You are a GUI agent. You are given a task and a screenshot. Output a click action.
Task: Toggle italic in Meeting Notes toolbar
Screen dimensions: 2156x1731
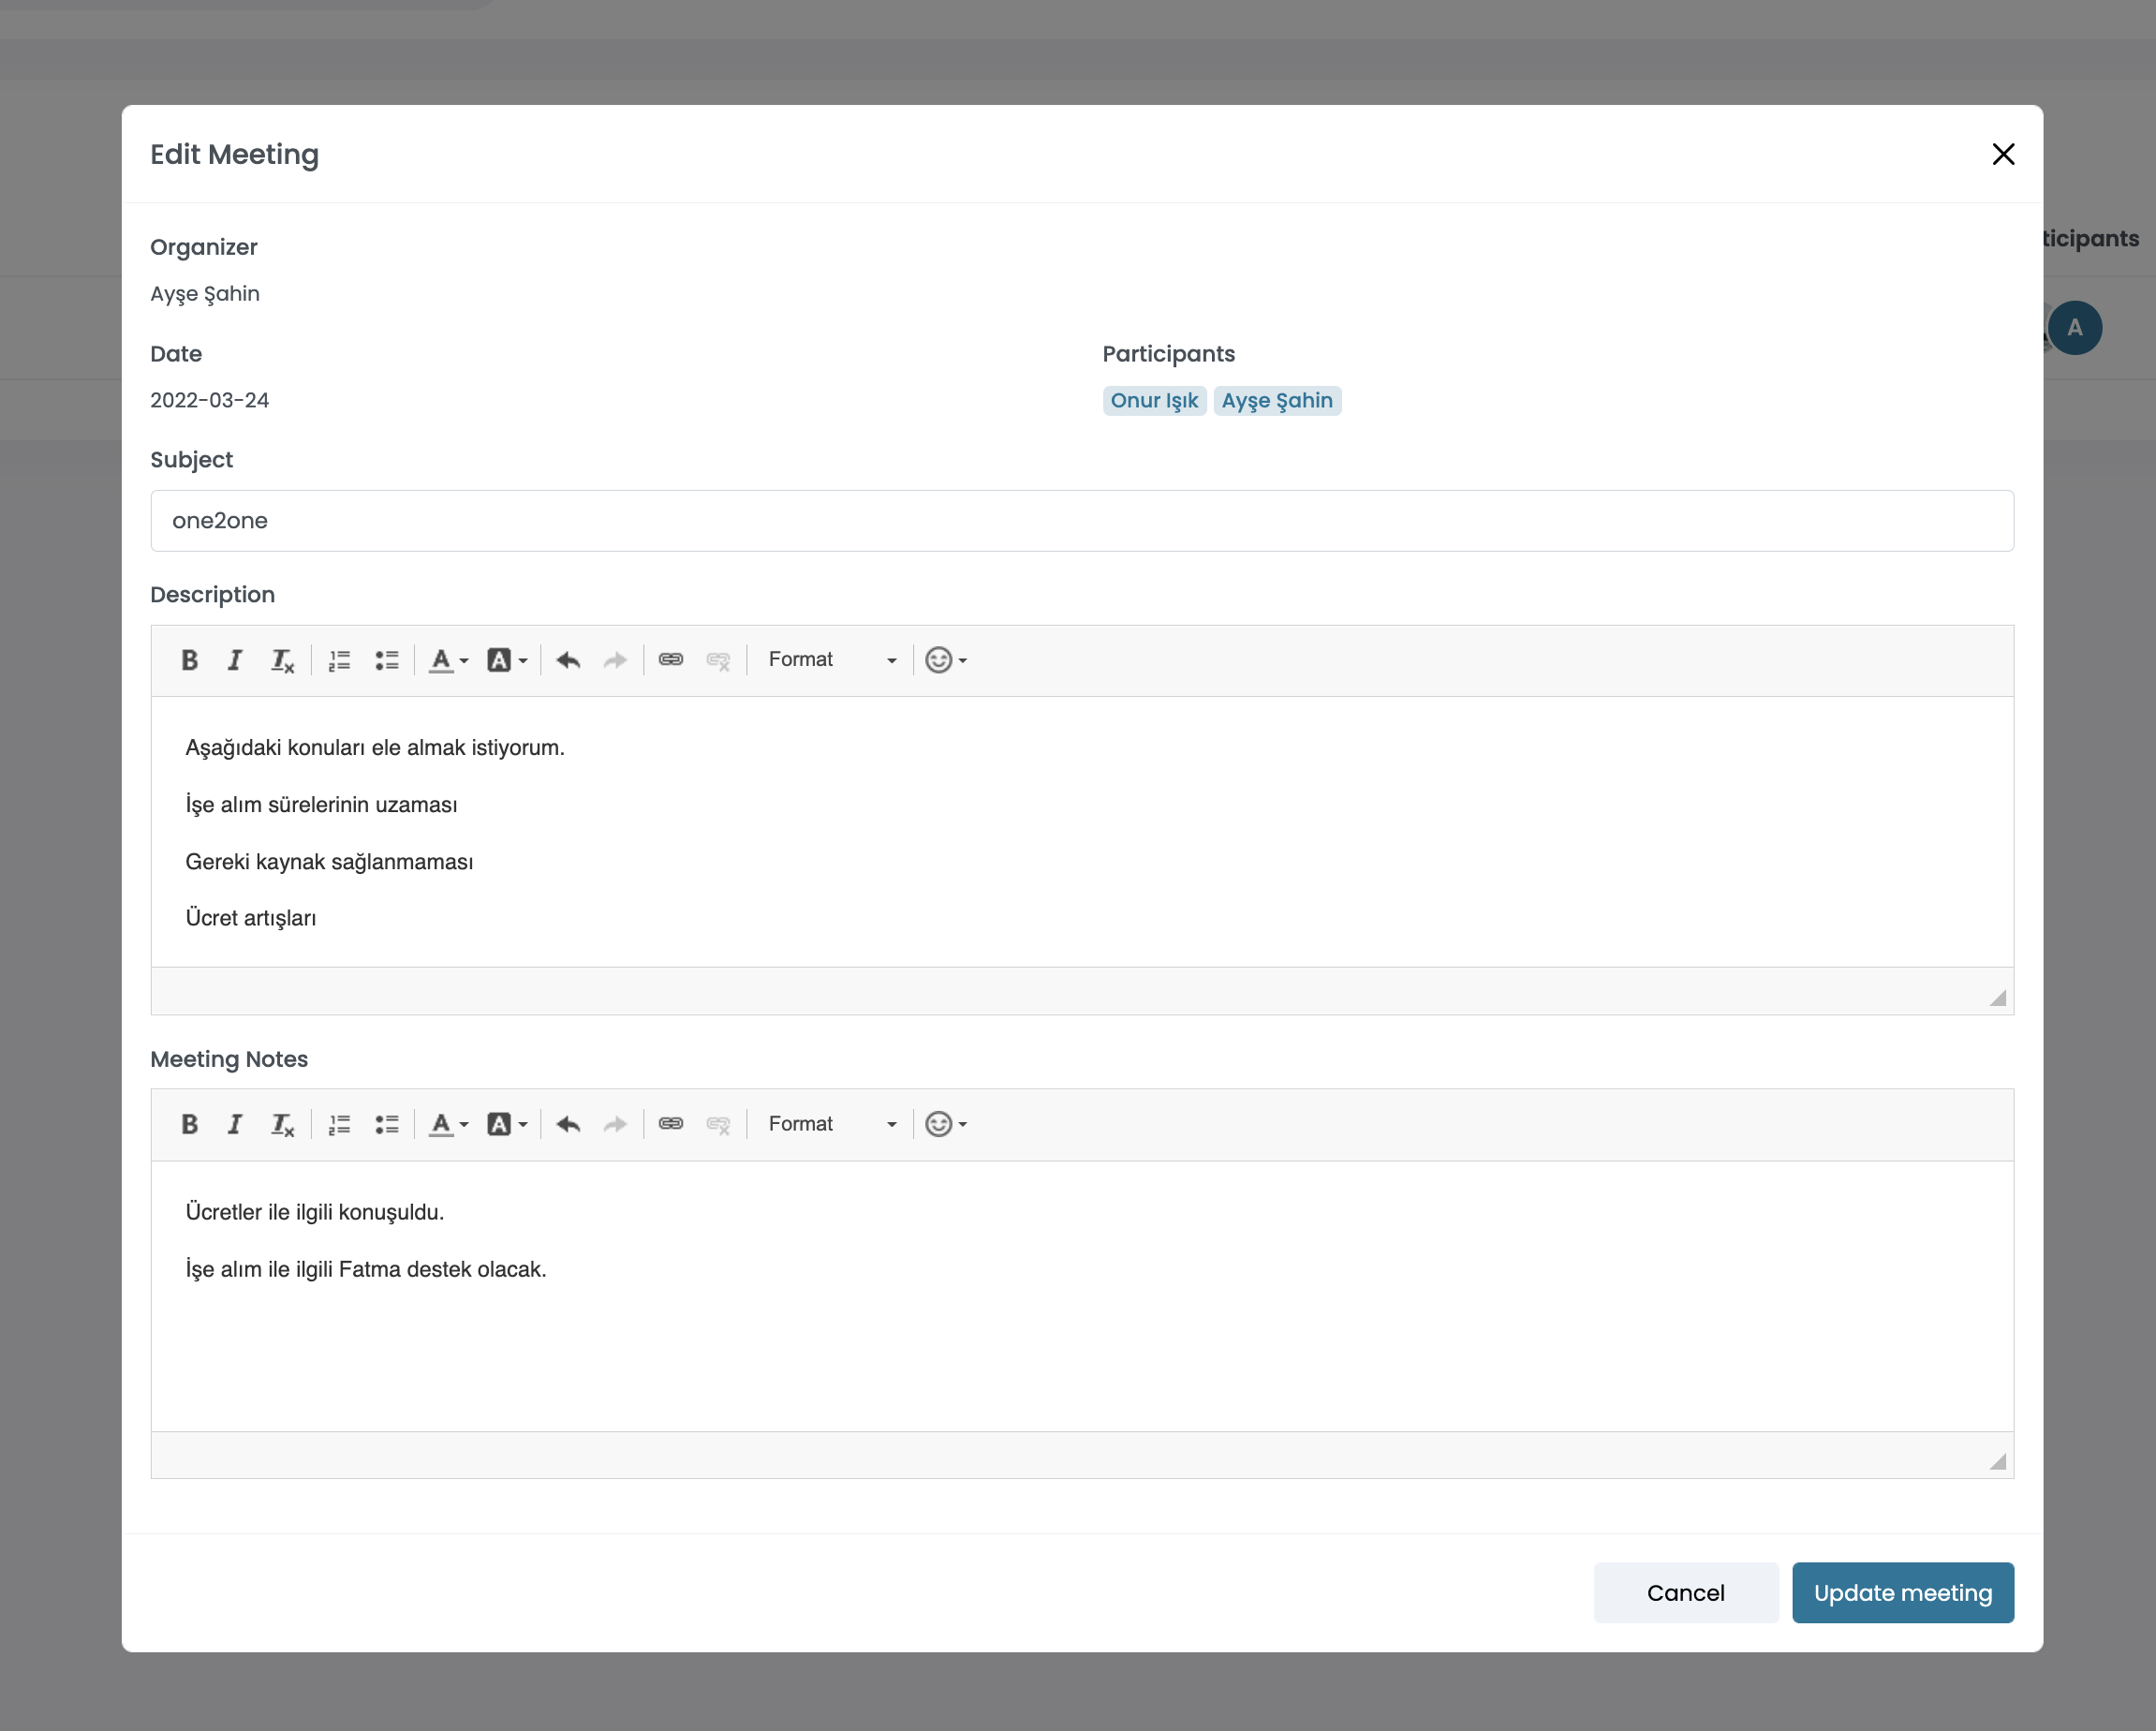tap(235, 1124)
